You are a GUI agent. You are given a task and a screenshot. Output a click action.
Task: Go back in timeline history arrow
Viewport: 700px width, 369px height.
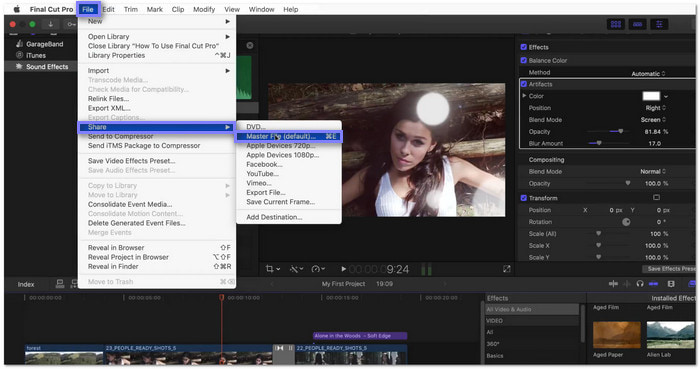point(271,284)
